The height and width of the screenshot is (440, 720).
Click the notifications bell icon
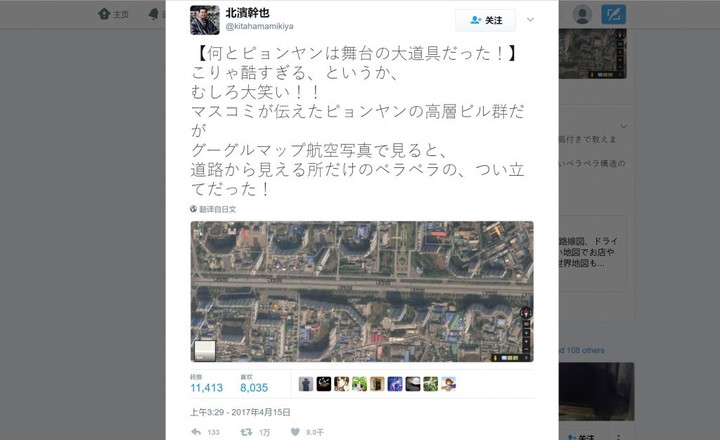[154, 14]
